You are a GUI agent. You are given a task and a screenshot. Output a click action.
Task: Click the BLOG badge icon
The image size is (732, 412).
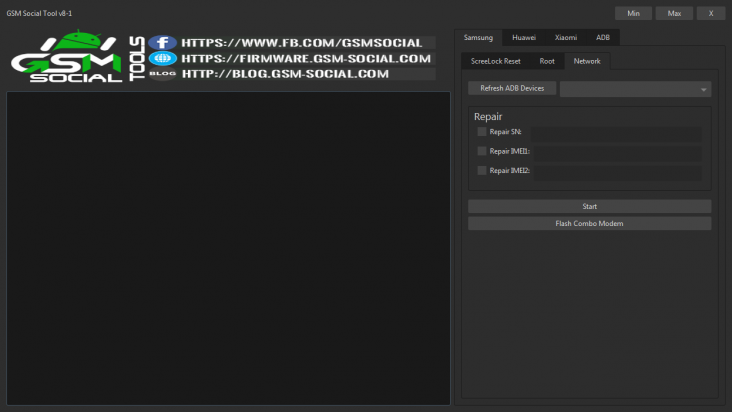pyautogui.click(x=162, y=73)
